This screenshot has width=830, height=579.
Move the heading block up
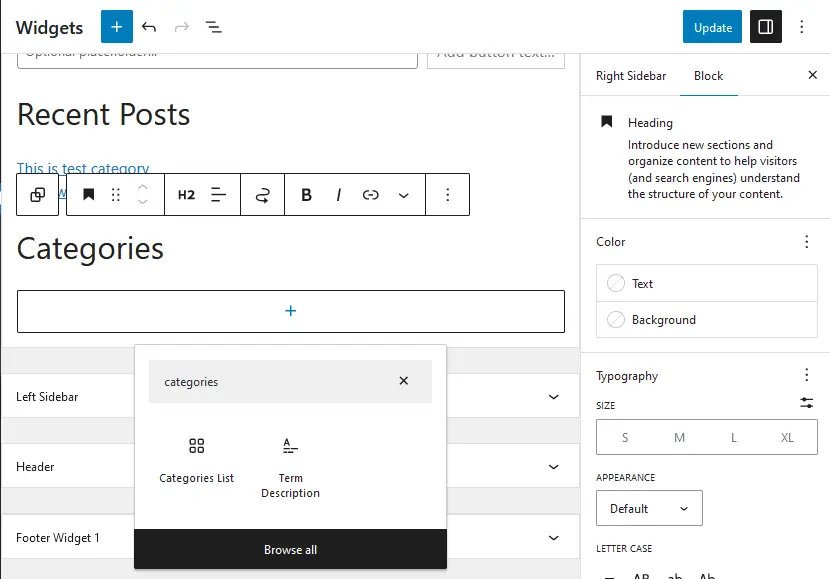pyautogui.click(x=142, y=187)
